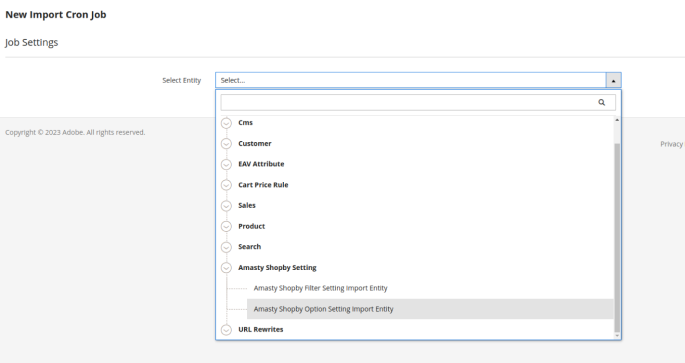Expand the Cms chevron circle icon
The height and width of the screenshot is (363, 685).
(x=226, y=123)
